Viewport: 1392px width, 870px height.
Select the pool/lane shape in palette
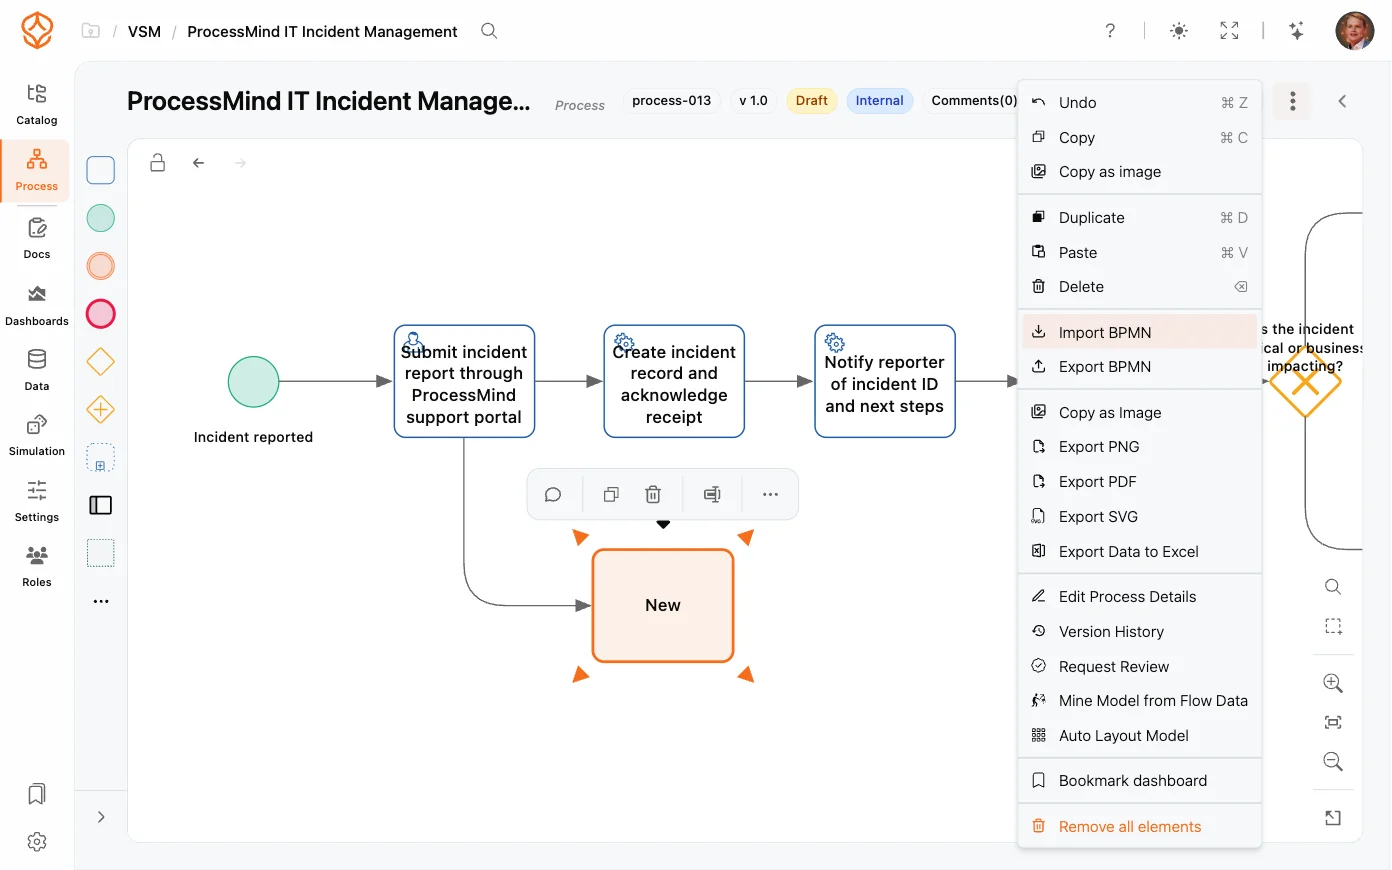tap(101, 505)
